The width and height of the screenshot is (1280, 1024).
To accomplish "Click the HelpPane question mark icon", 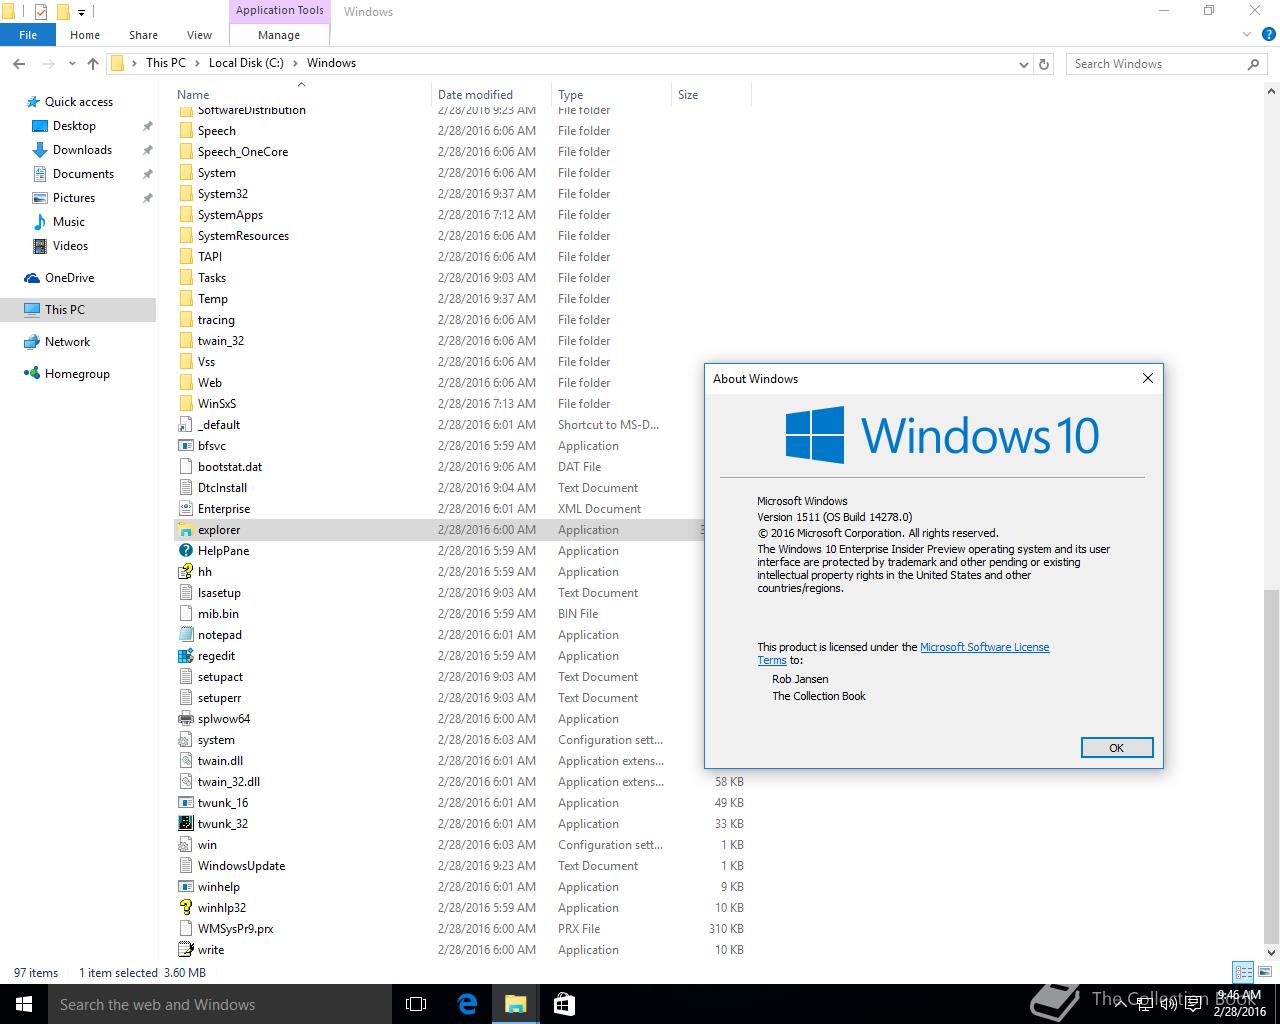I will [185, 551].
